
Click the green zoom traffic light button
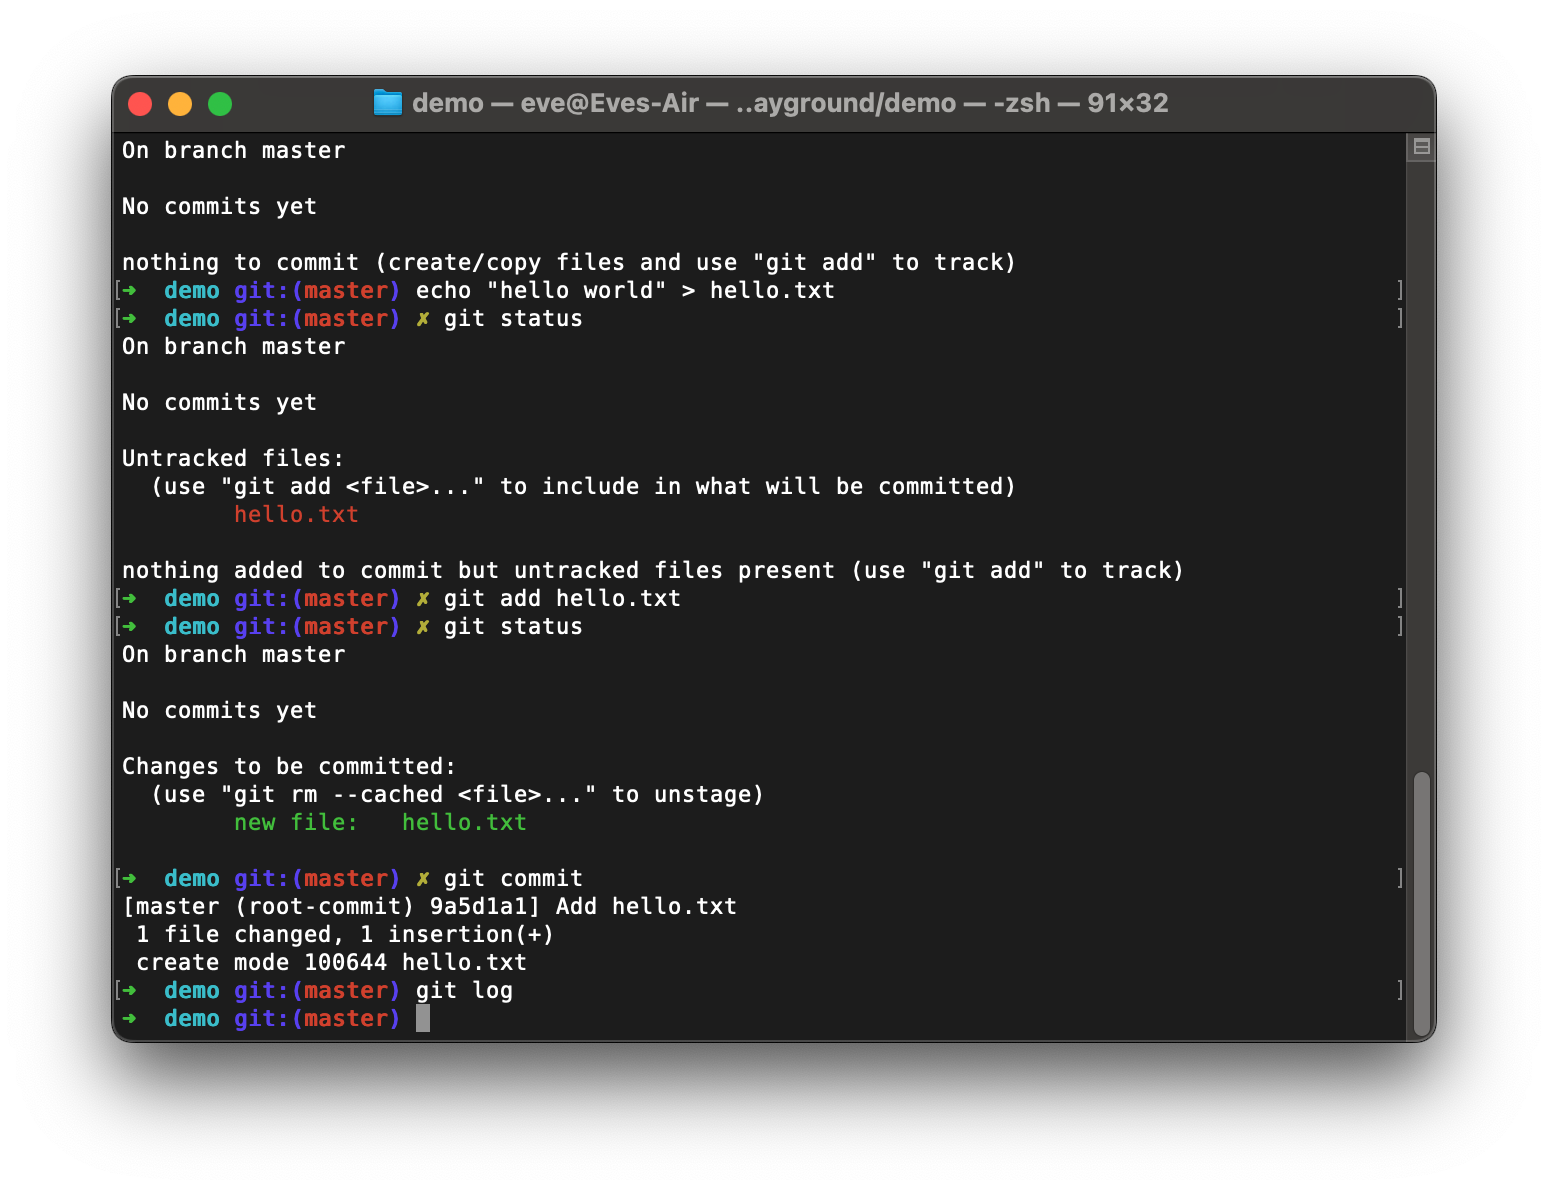click(220, 103)
